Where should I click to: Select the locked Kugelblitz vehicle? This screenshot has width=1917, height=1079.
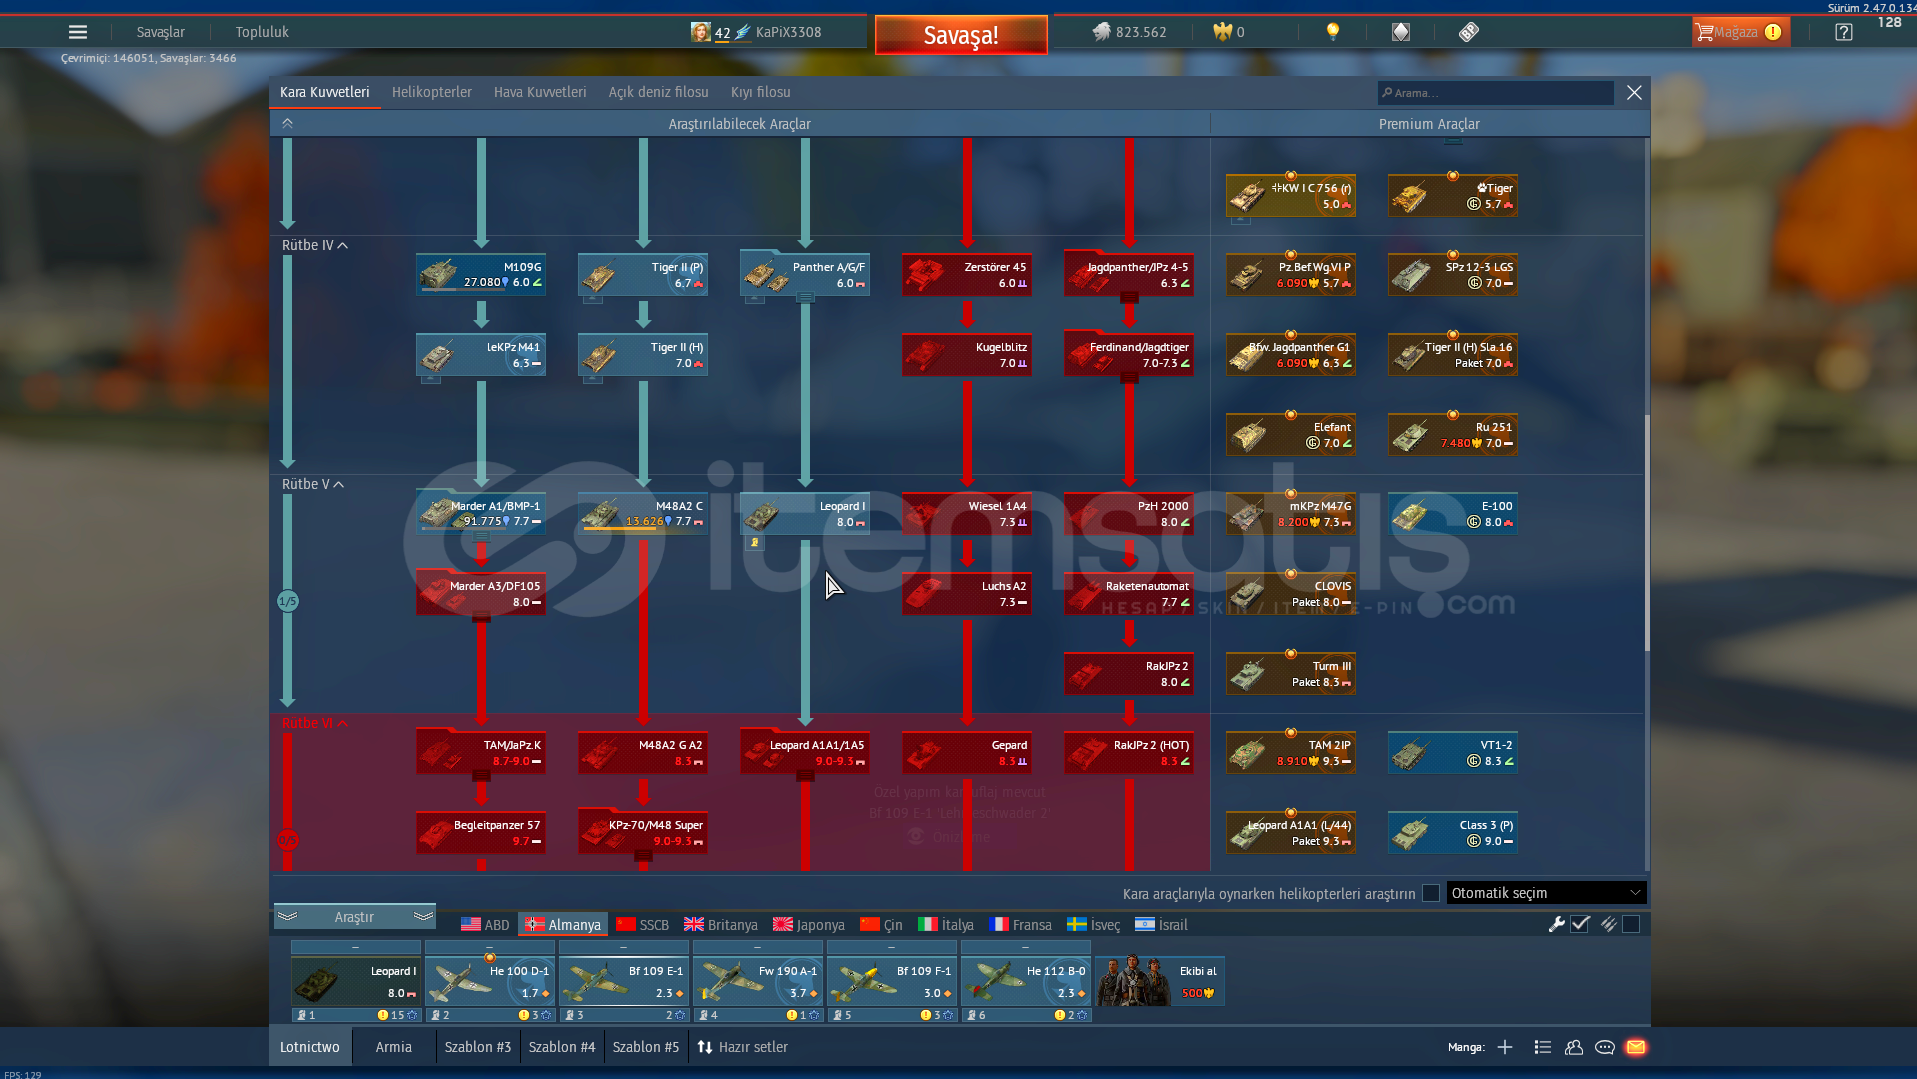[x=967, y=355]
